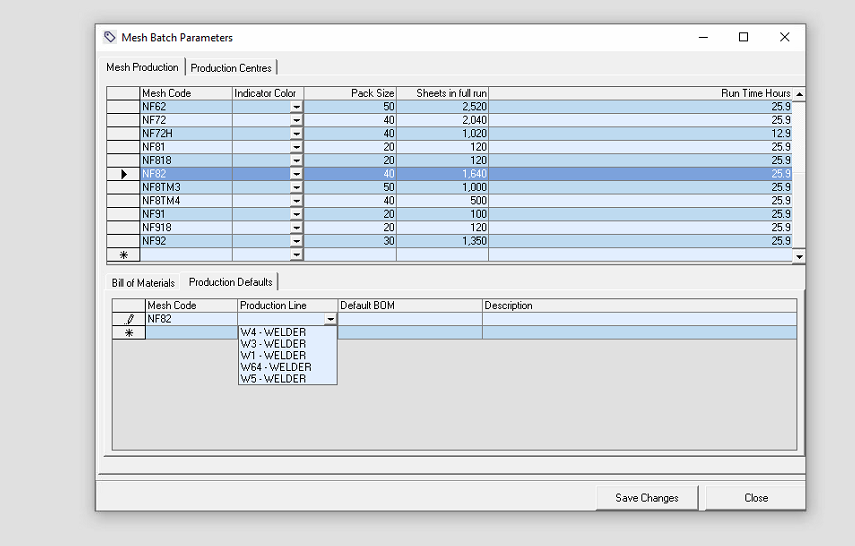
Task: Open Indicator Color dropdown for NF8TM3
Action: 296,187
